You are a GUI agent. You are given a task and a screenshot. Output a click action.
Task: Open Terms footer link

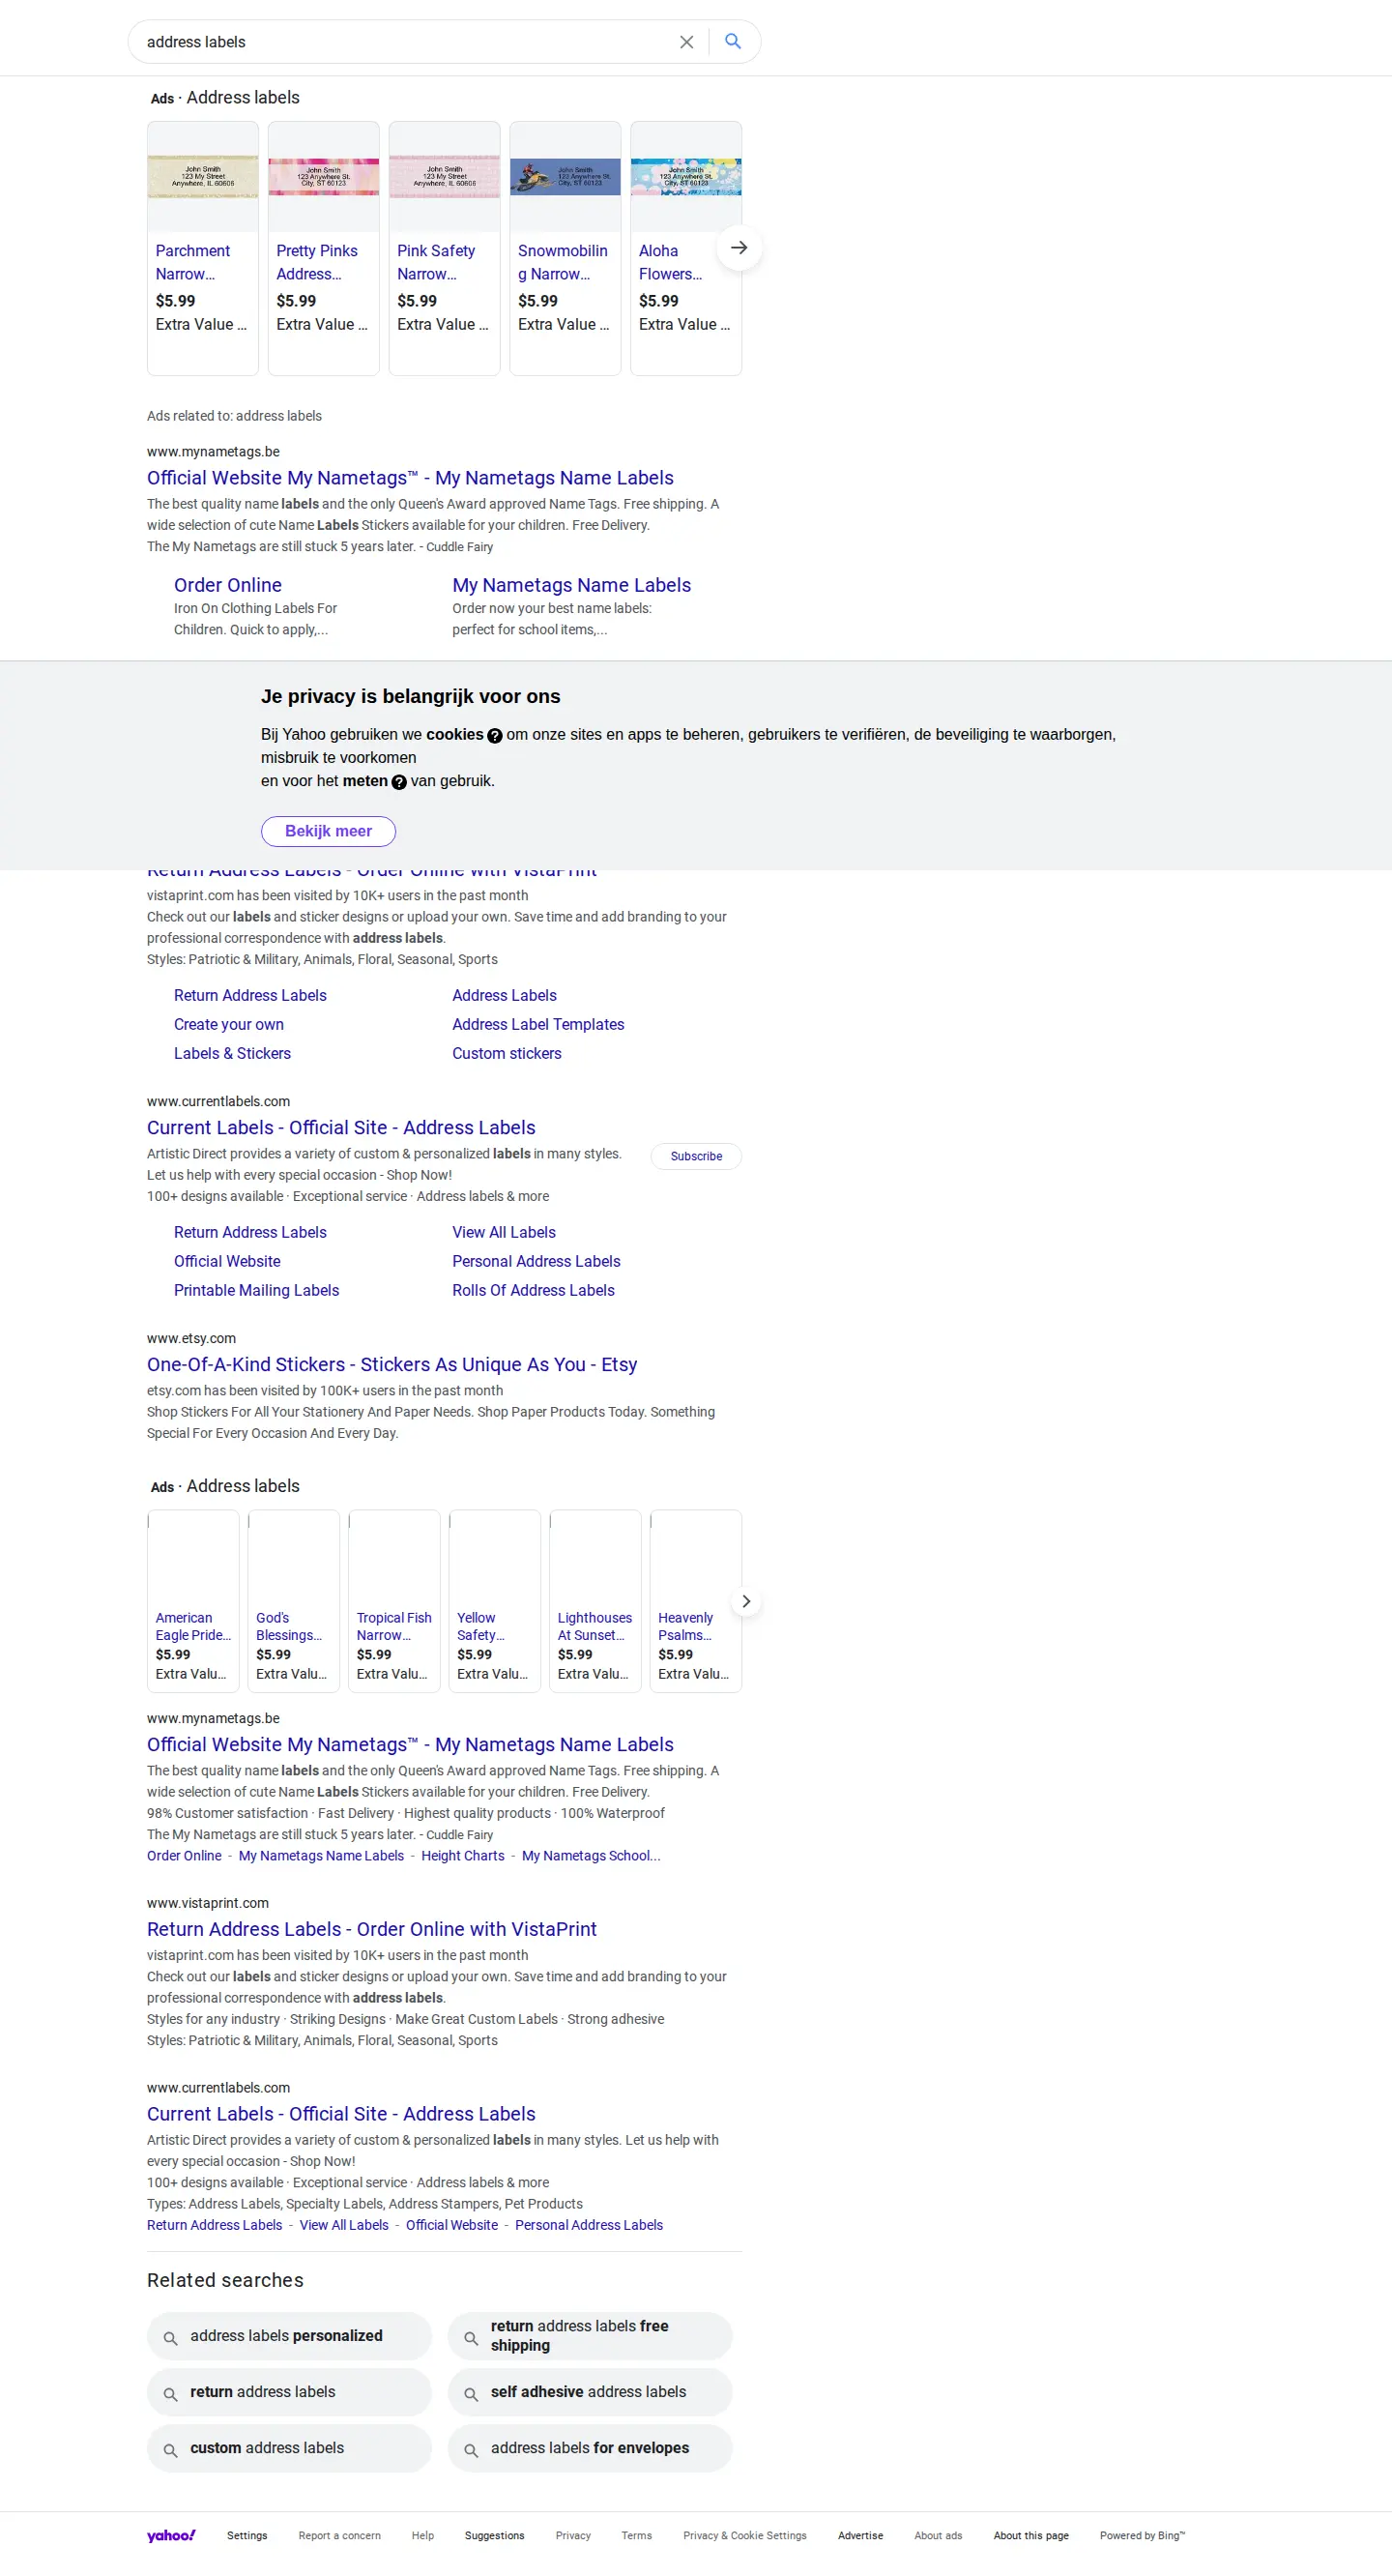[636, 2536]
